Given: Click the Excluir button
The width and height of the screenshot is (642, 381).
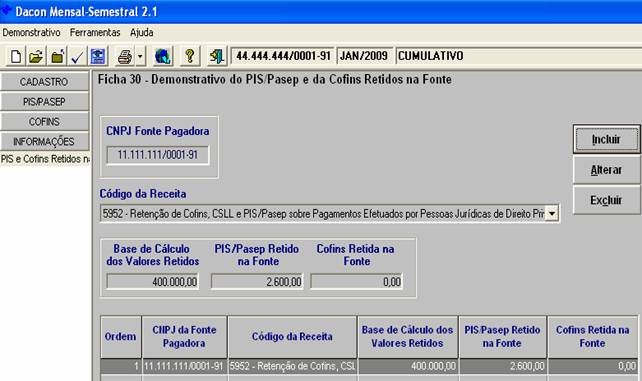Looking at the screenshot, I should pos(606,200).
